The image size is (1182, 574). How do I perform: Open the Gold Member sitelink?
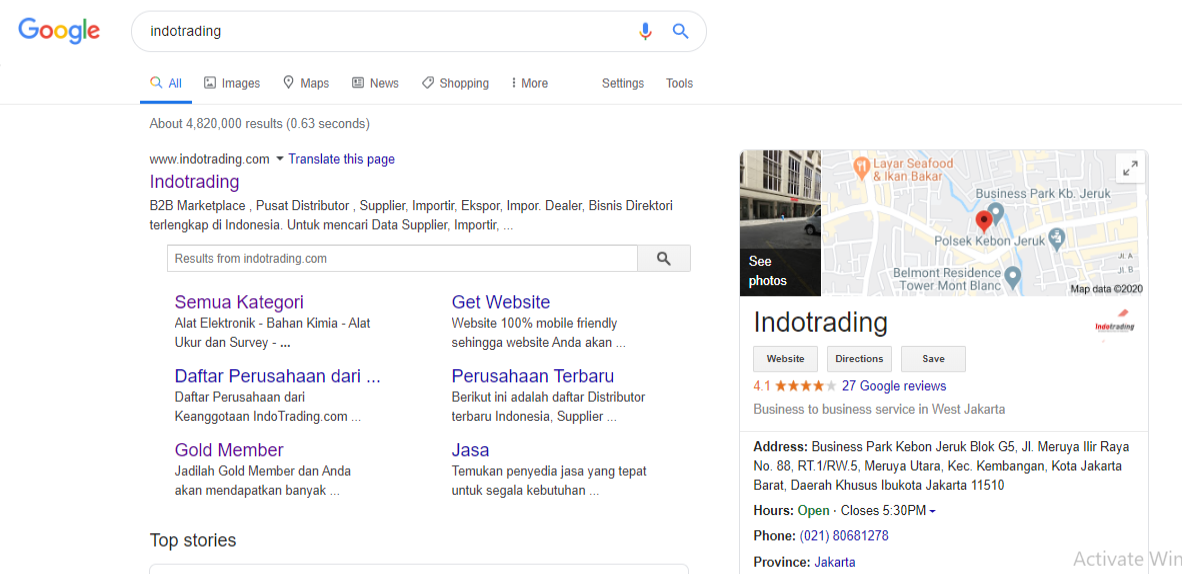click(x=229, y=450)
